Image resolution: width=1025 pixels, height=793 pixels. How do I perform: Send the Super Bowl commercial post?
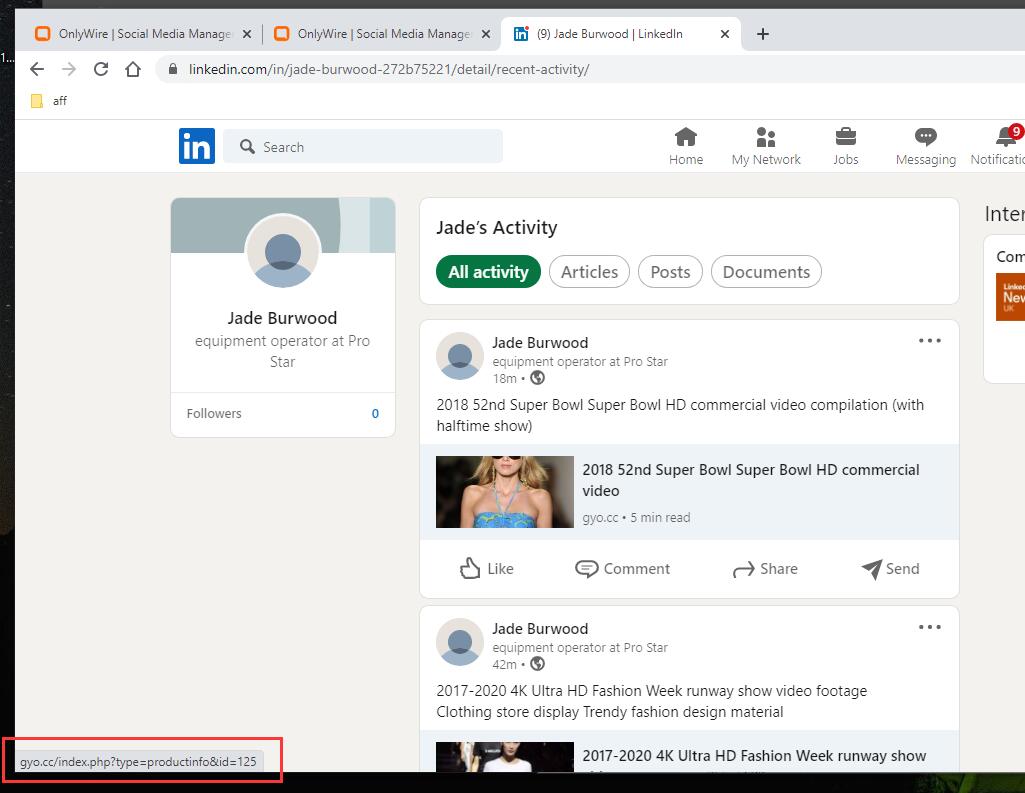(890, 569)
